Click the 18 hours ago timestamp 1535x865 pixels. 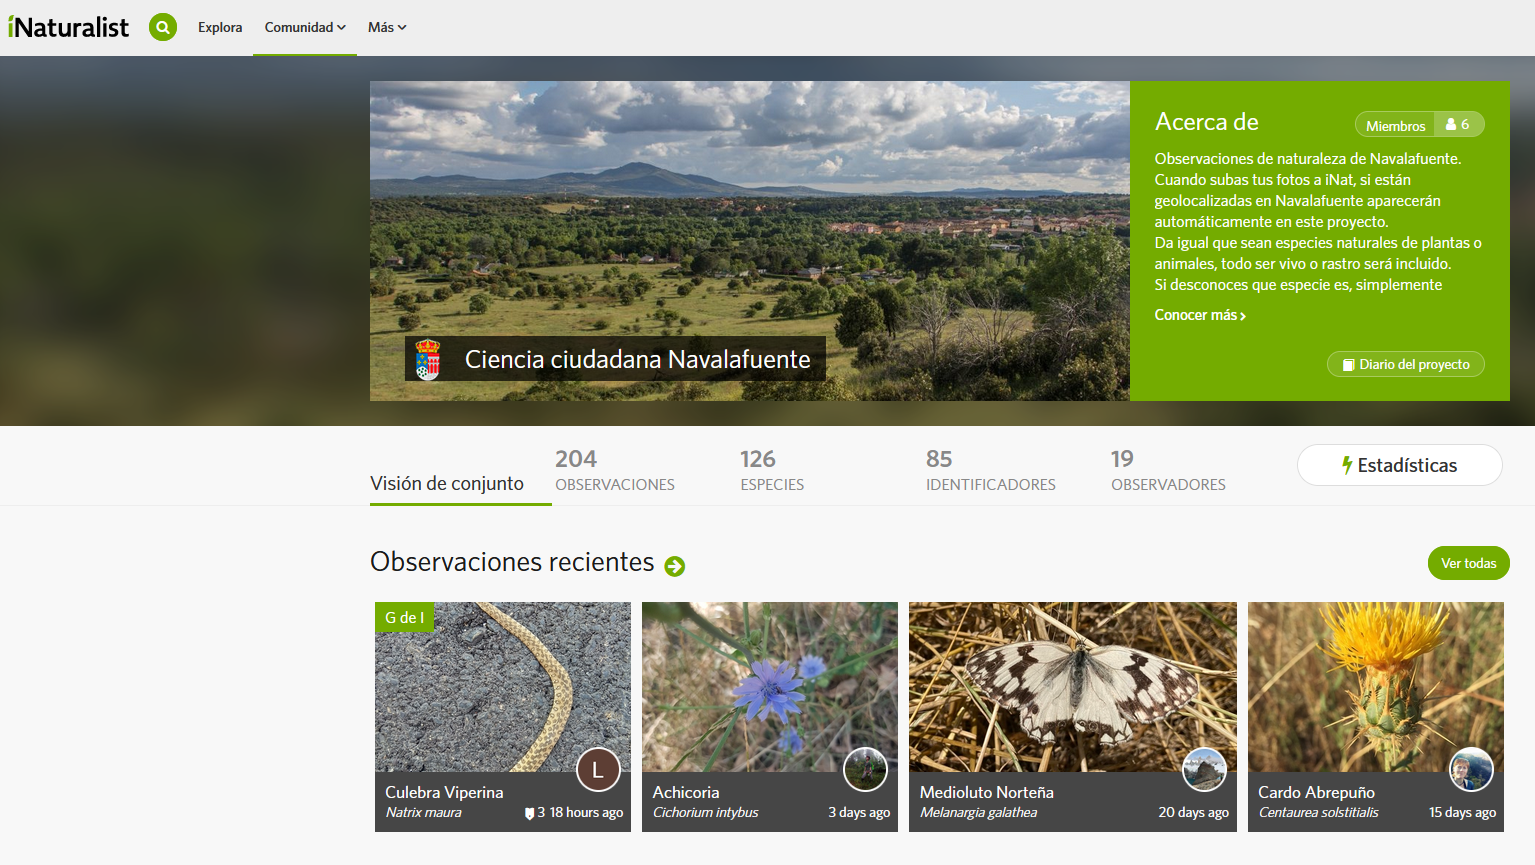pos(586,812)
